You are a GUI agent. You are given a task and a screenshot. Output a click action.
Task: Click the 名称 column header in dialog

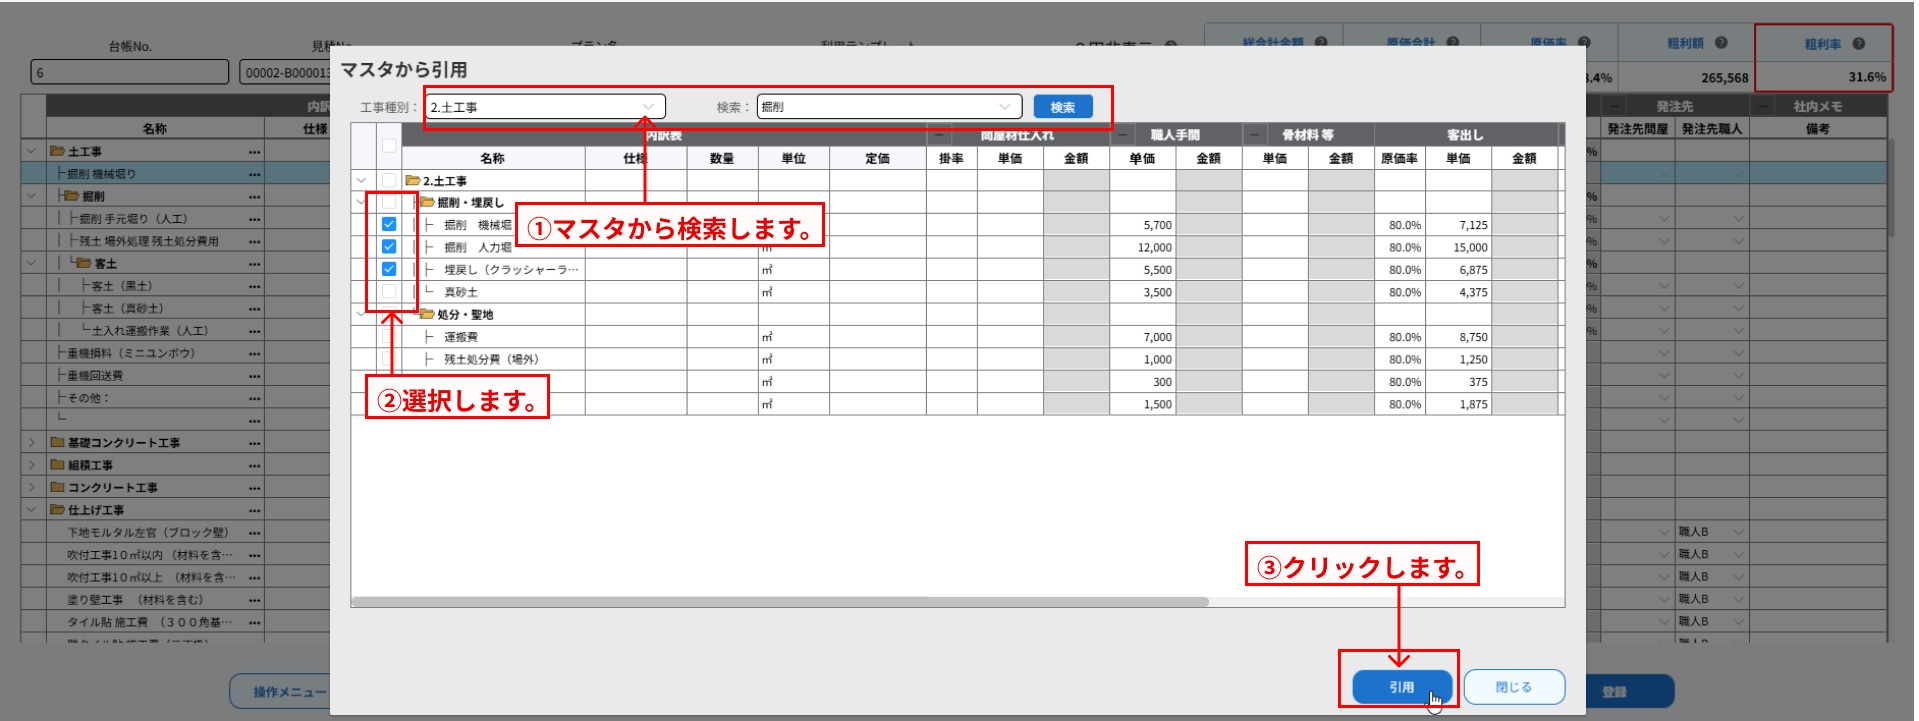pos(493,158)
